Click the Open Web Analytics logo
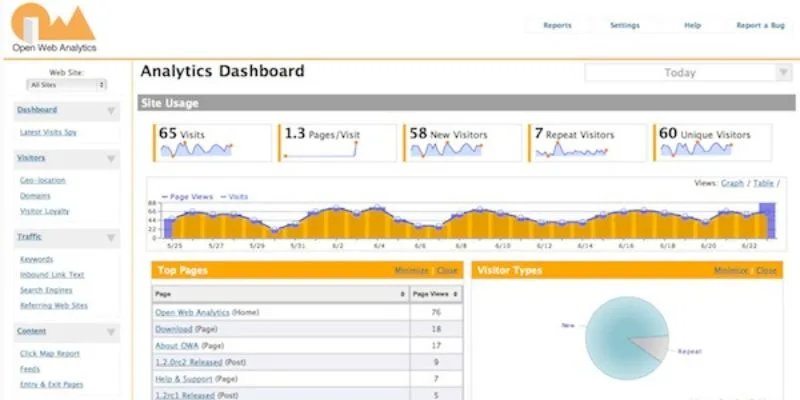The image size is (800, 400). (53, 28)
